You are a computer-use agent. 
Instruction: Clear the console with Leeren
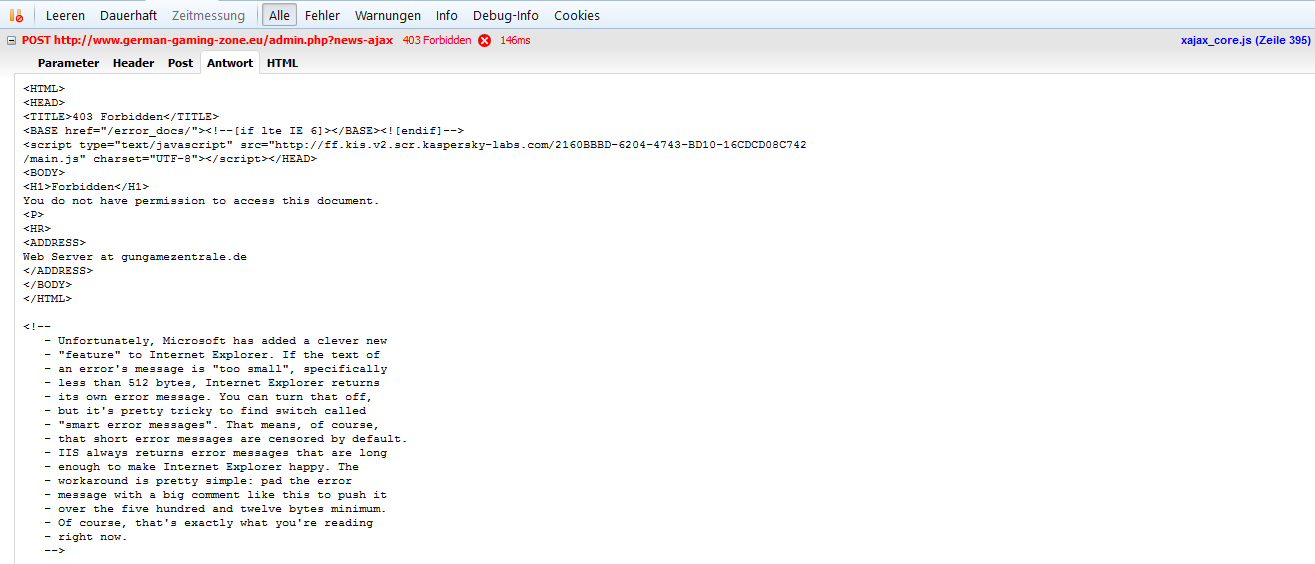(x=65, y=15)
